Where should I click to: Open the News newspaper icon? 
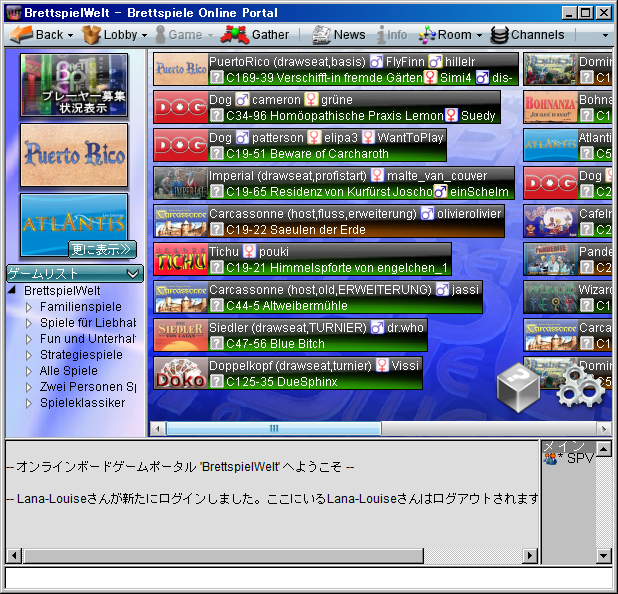coord(321,35)
